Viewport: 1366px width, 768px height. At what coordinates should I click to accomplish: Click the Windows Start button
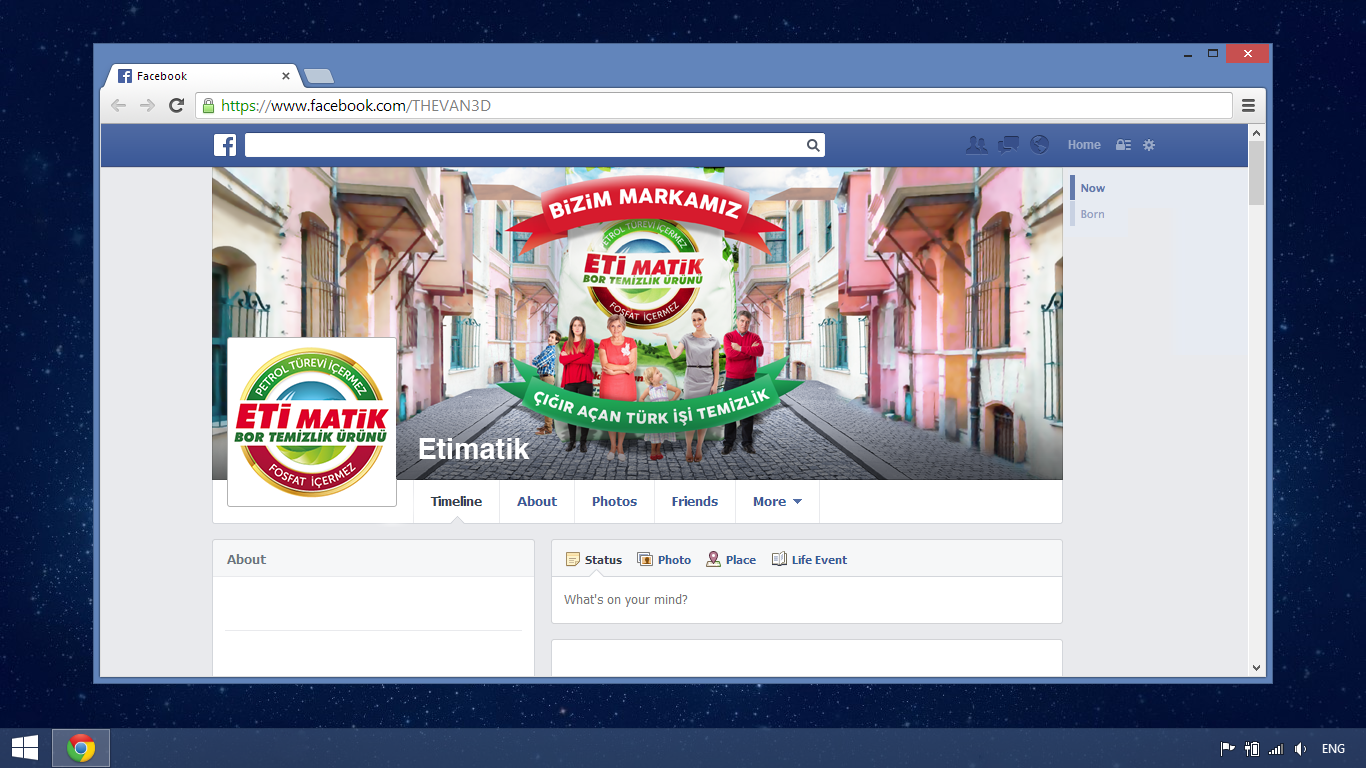(x=25, y=748)
